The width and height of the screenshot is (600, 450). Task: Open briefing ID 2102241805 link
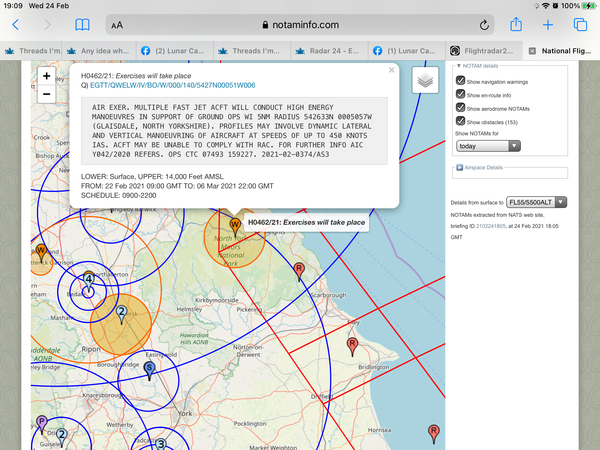coord(491,226)
